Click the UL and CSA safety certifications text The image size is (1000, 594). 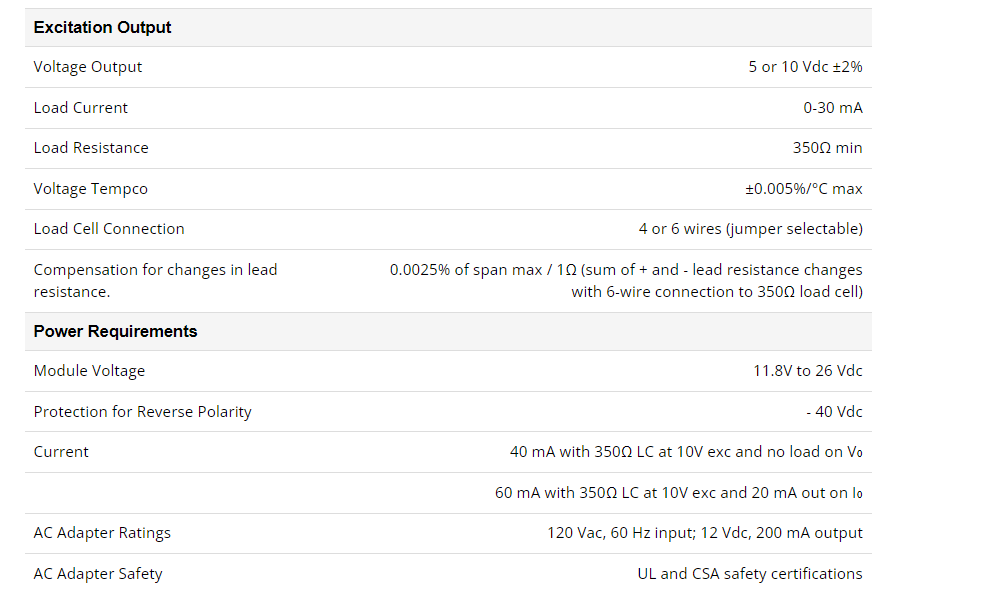coord(750,574)
